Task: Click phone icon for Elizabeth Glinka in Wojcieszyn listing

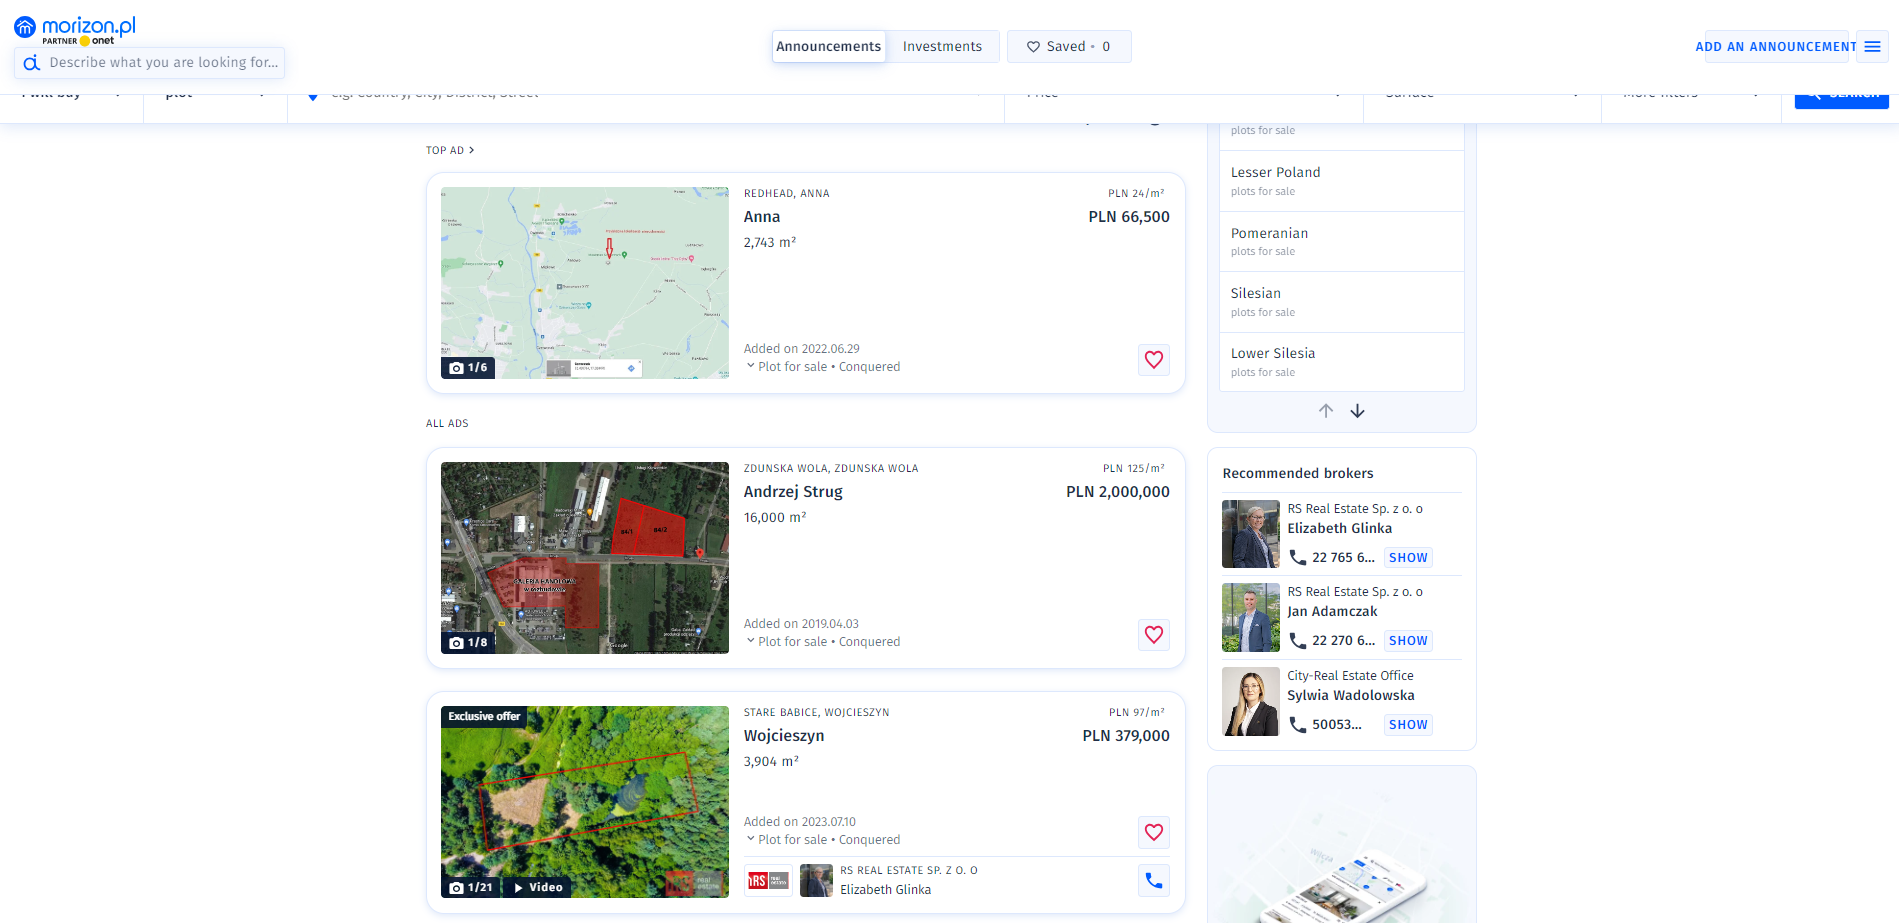Action: 1153,881
